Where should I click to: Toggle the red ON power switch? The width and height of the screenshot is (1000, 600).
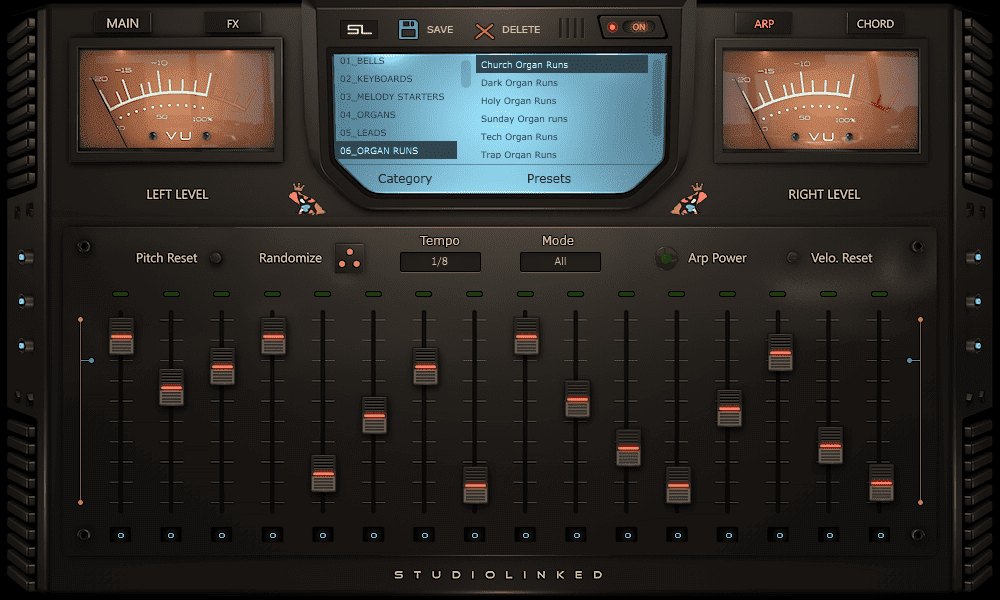(x=631, y=27)
